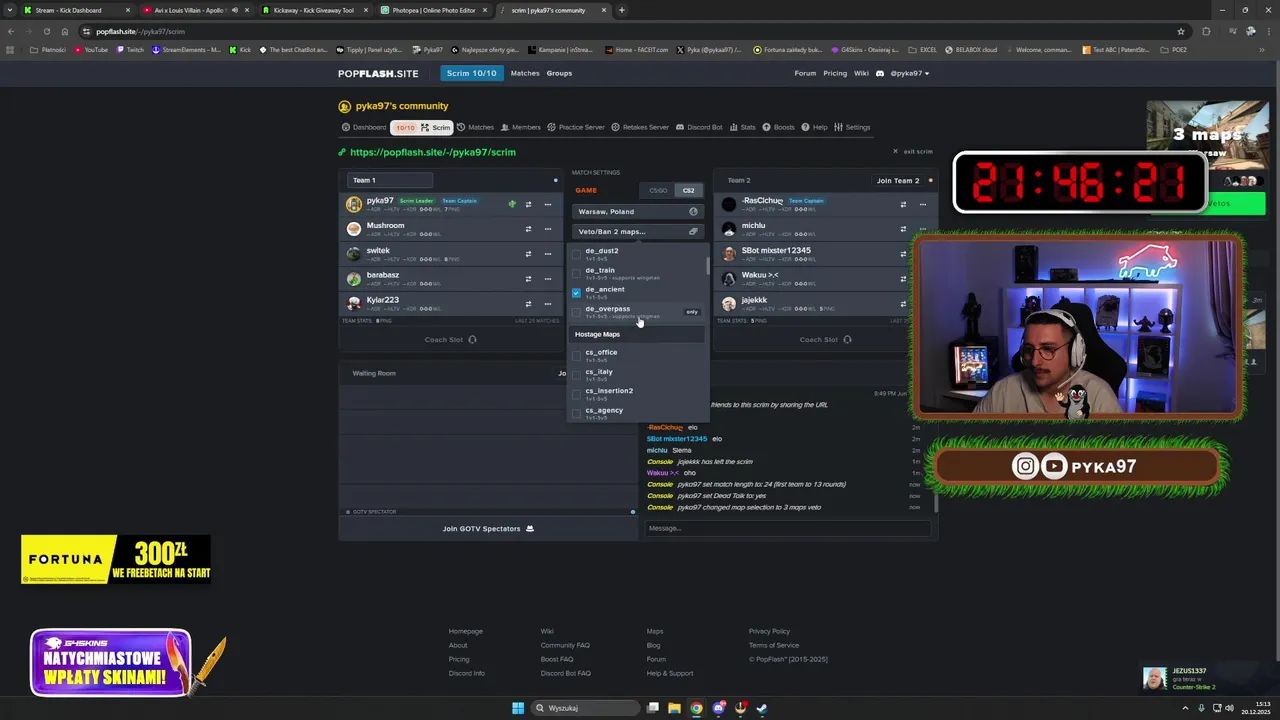The width and height of the screenshot is (1280, 720).
Task: Collapse the Veto/Ban 2 maps dropdown
Action: click(638, 231)
